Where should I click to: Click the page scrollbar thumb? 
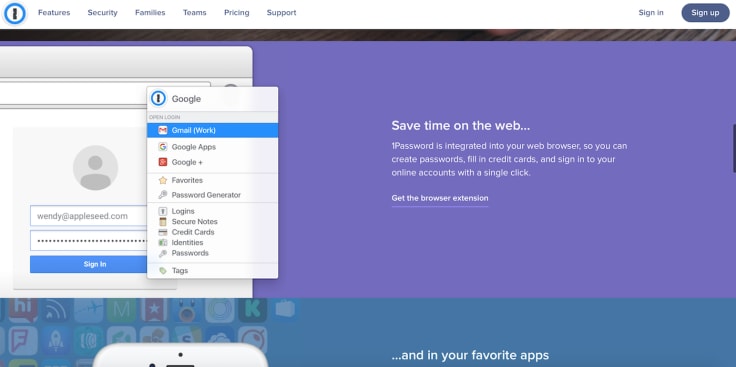[734, 148]
